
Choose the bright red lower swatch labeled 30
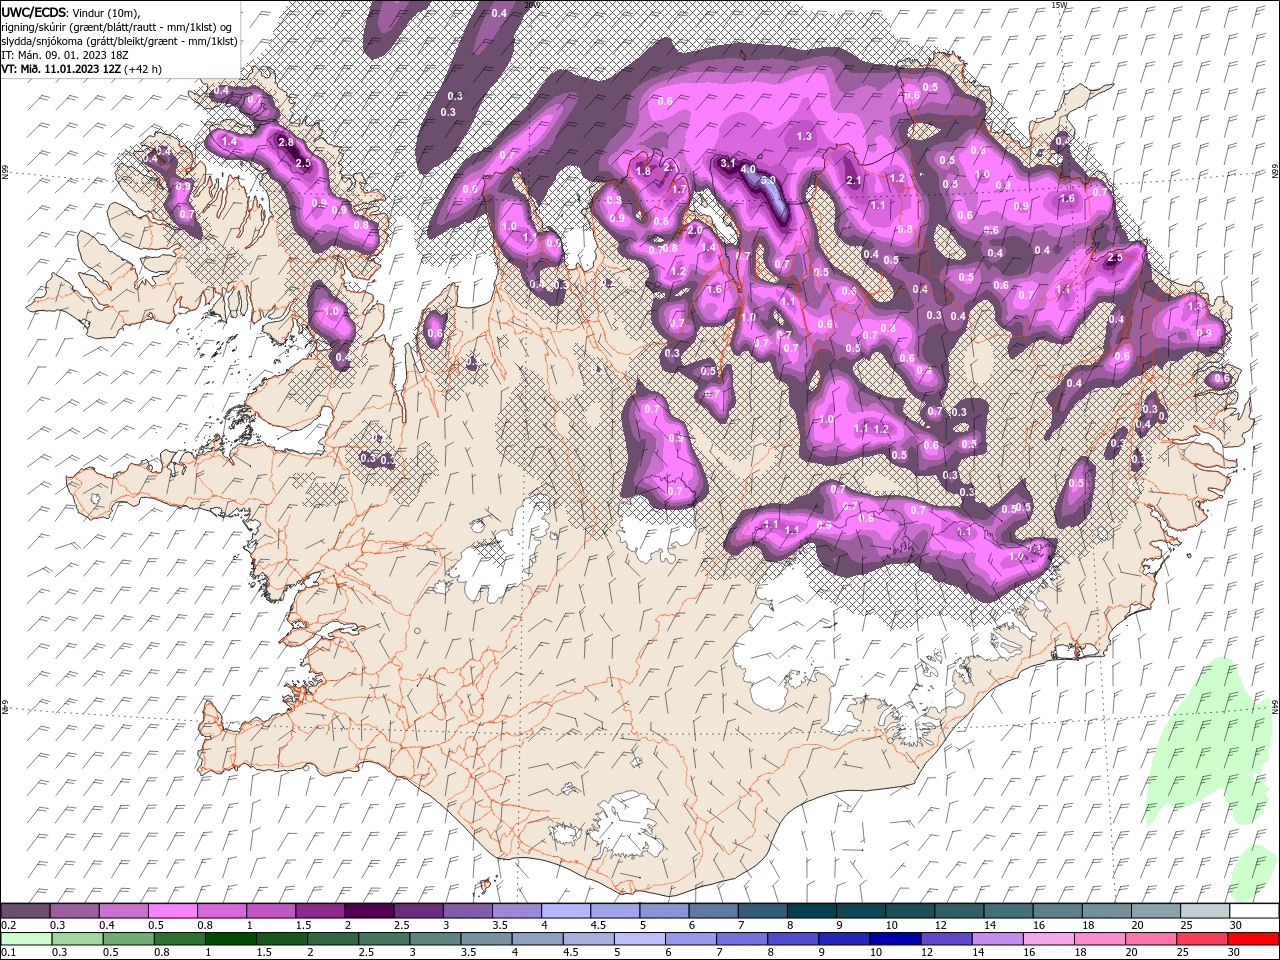[1252, 939]
